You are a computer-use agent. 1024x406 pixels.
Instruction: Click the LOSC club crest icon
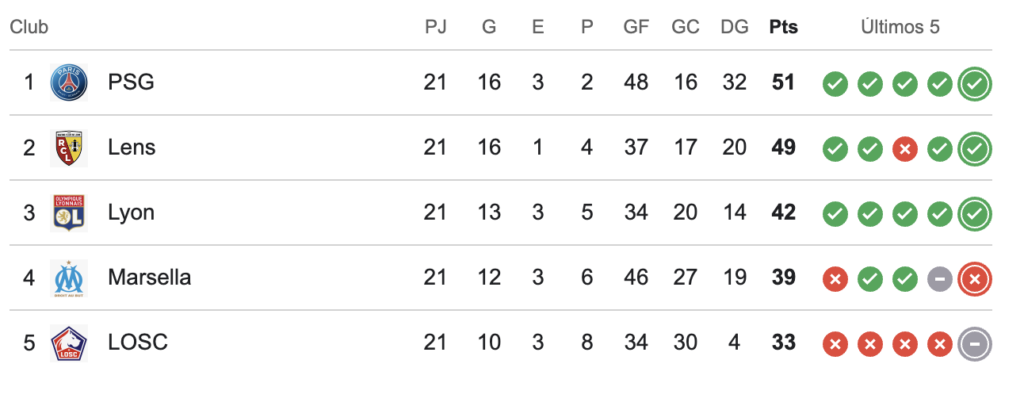[x=70, y=342]
